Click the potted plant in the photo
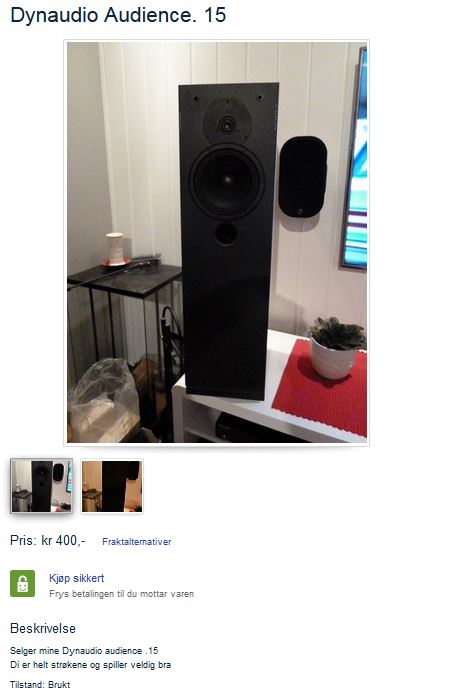Screen dimensions: 449x696 [336, 347]
